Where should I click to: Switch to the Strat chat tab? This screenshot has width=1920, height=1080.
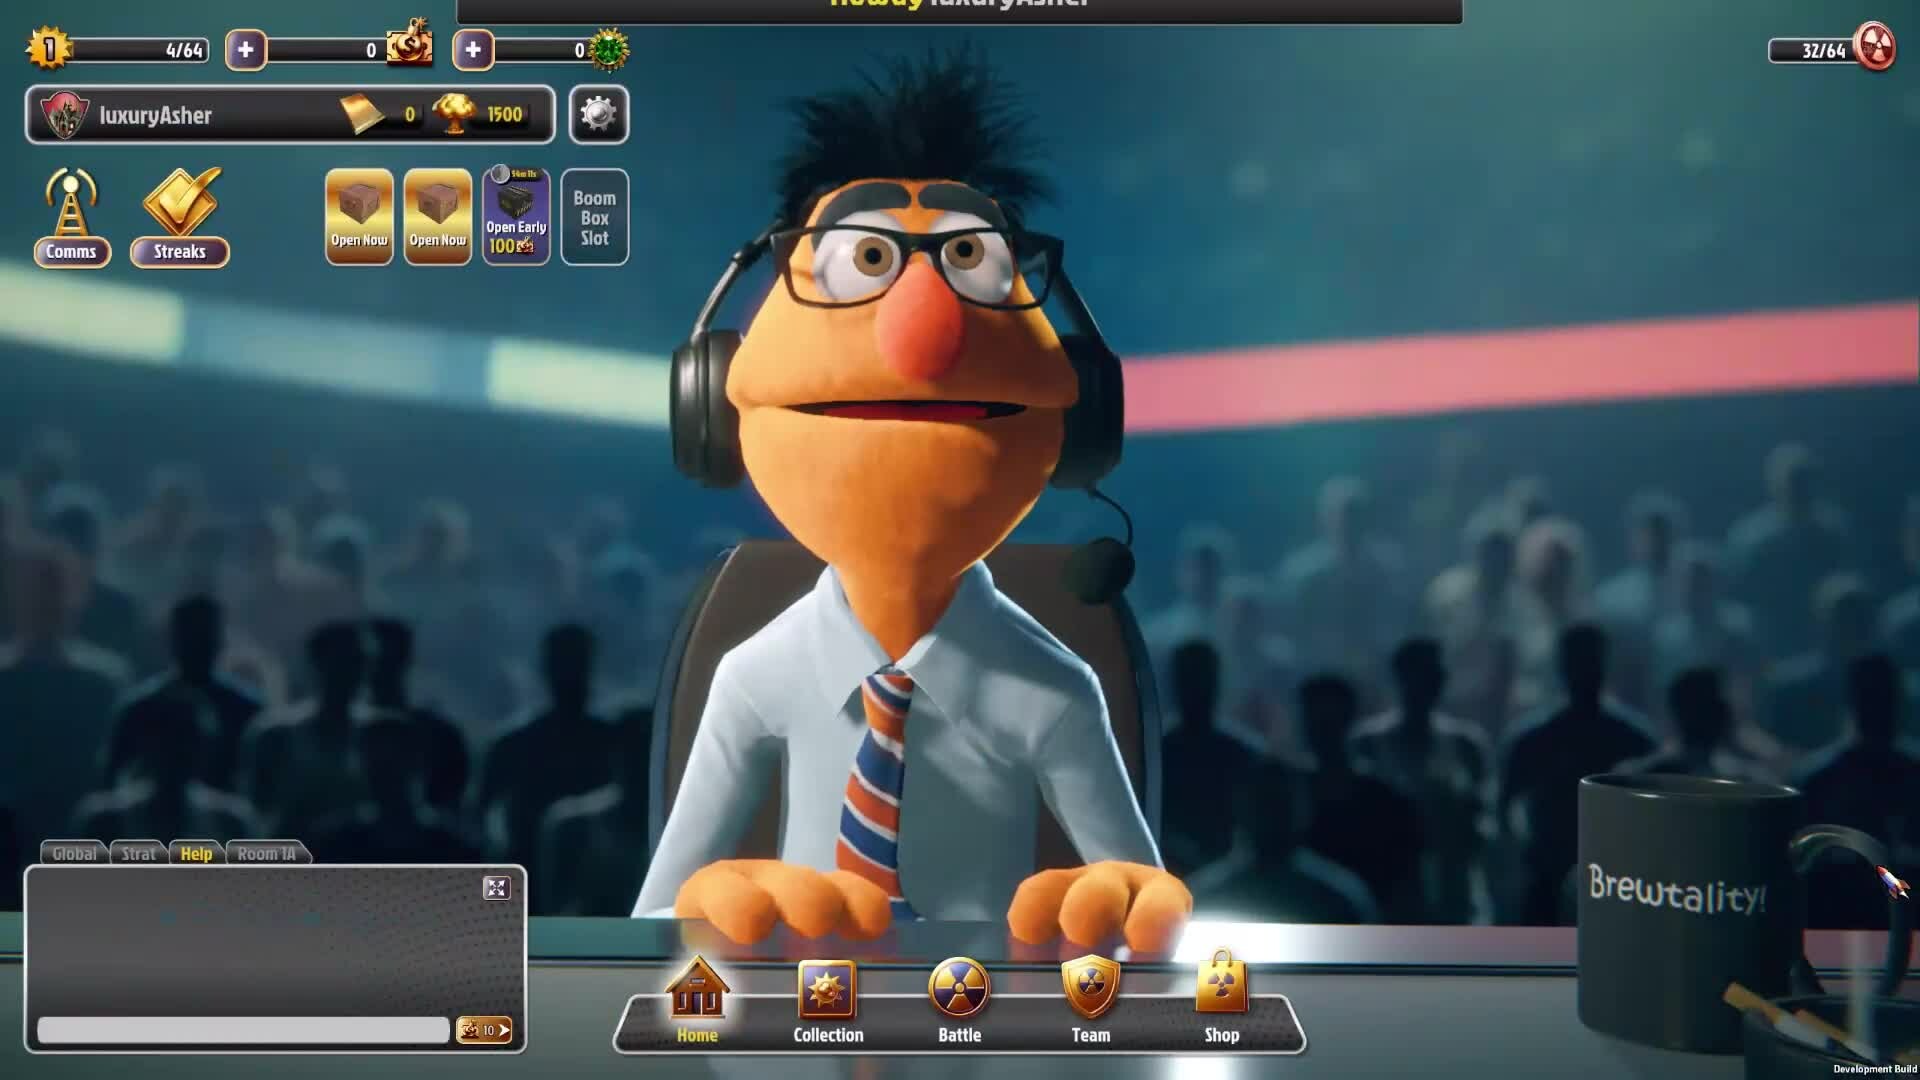tap(138, 853)
